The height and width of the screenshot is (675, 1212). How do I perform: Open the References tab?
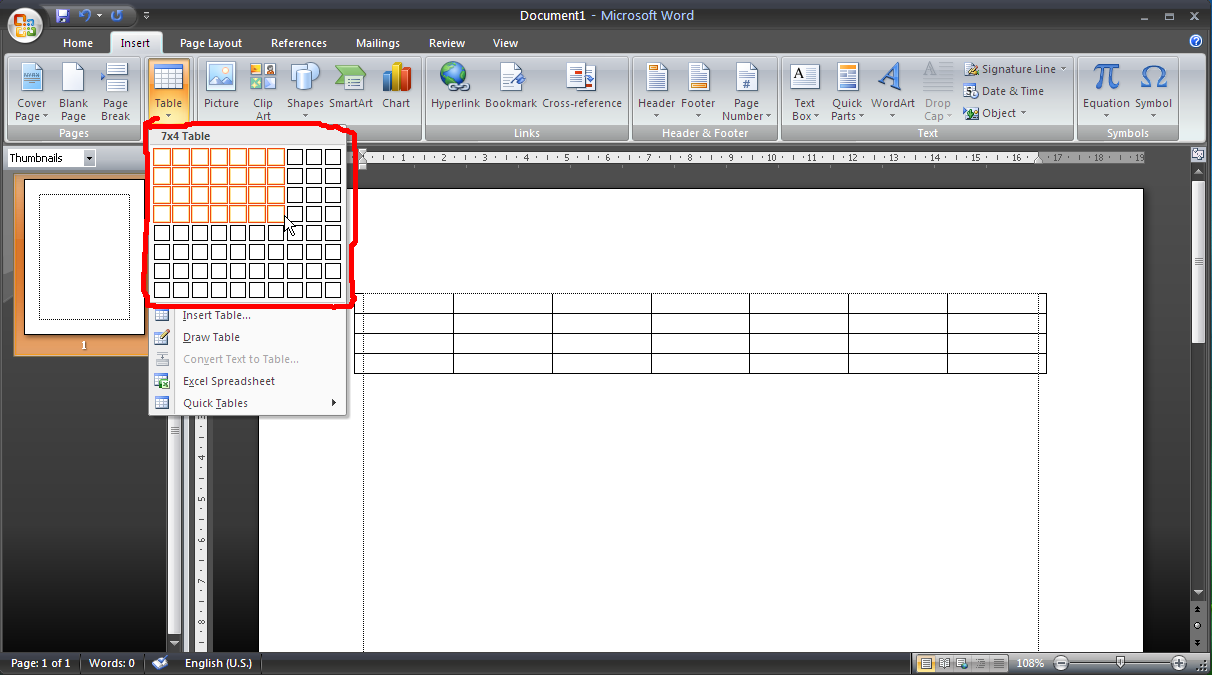coord(299,43)
